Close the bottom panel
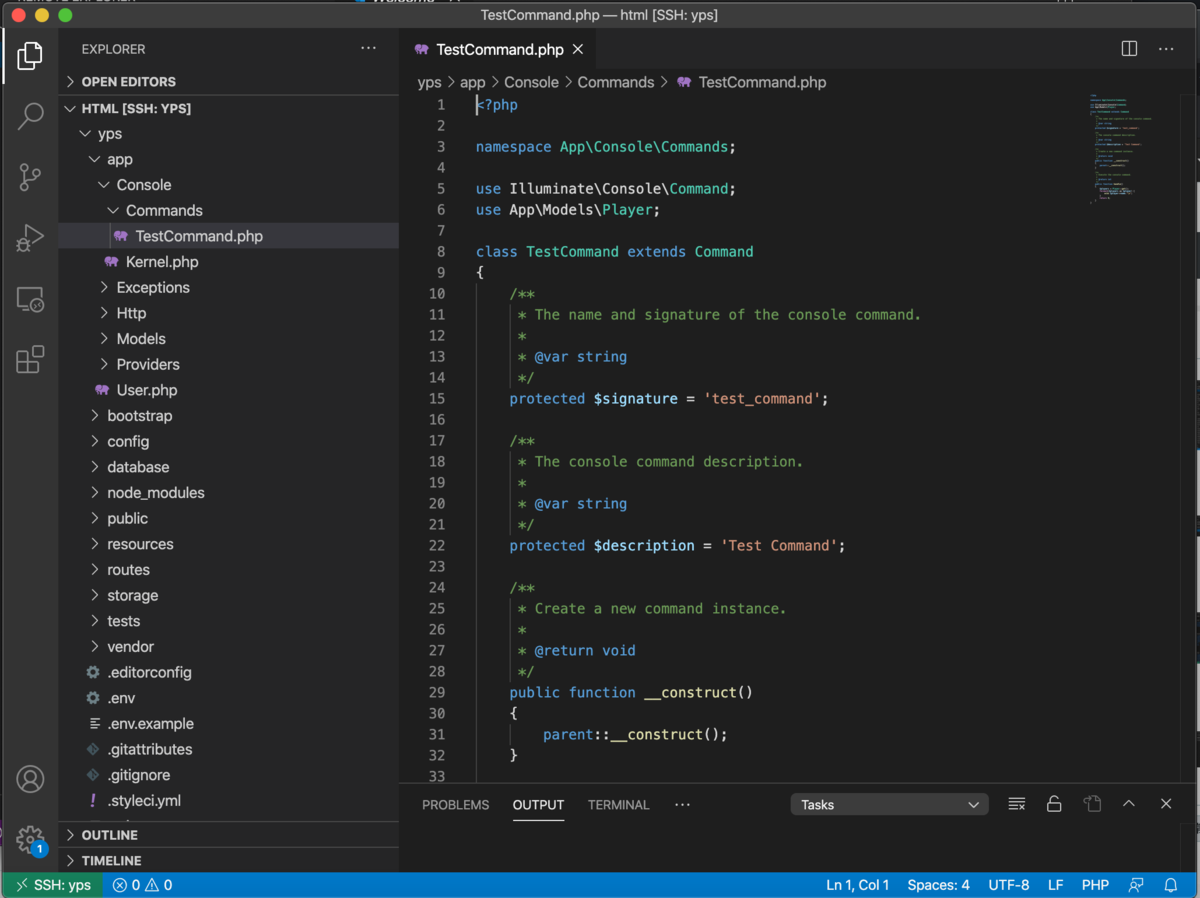The image size is (1200, 898). [1166, 804]
